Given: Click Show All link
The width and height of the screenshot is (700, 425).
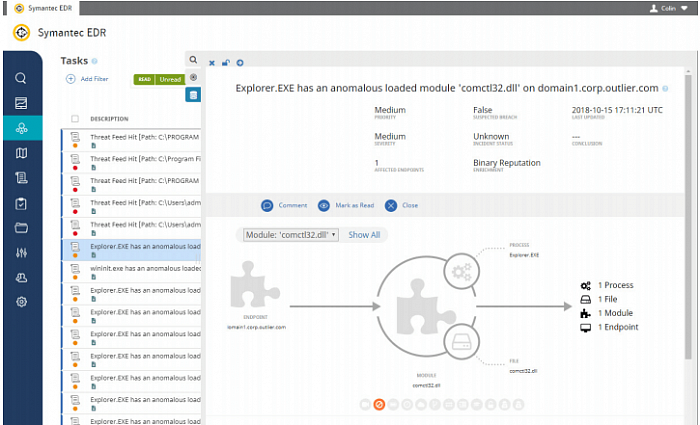Looking at the screenshot, I should tap(364, 235).
